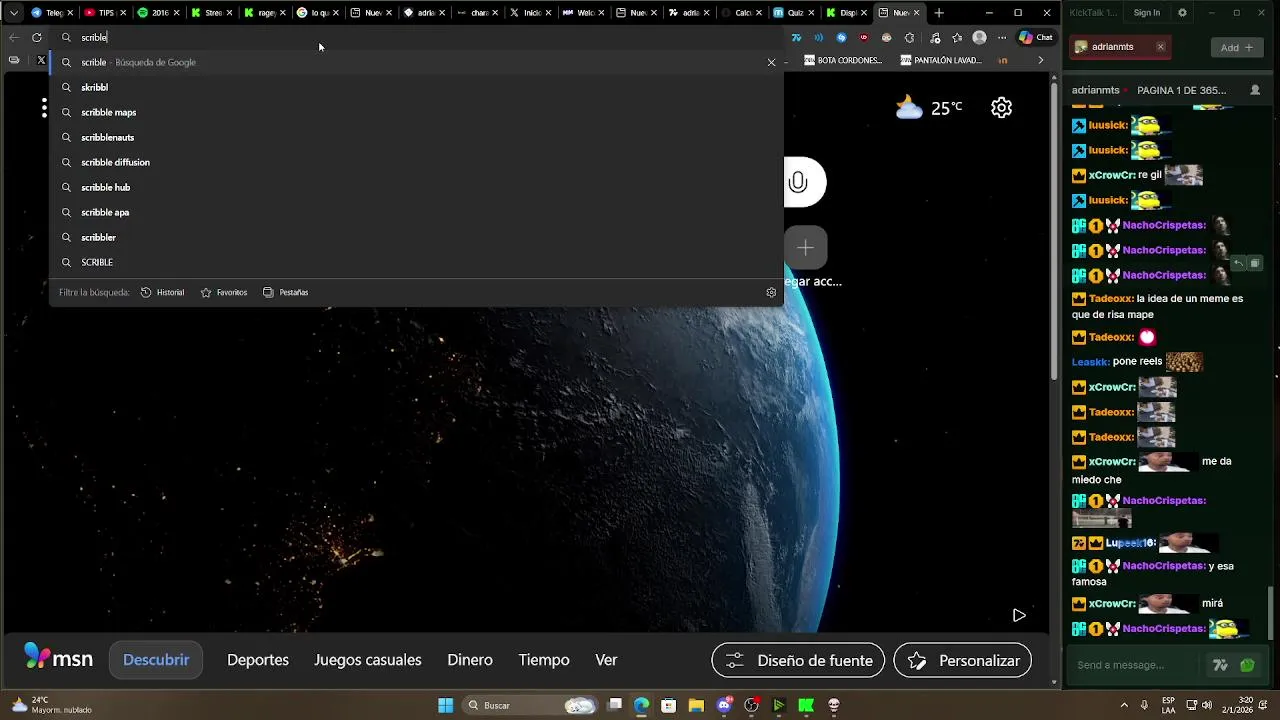This screenshot has height=720, width=1280.
Task: Click the taskbar Buscar search box
Action: tap(531, 705)
